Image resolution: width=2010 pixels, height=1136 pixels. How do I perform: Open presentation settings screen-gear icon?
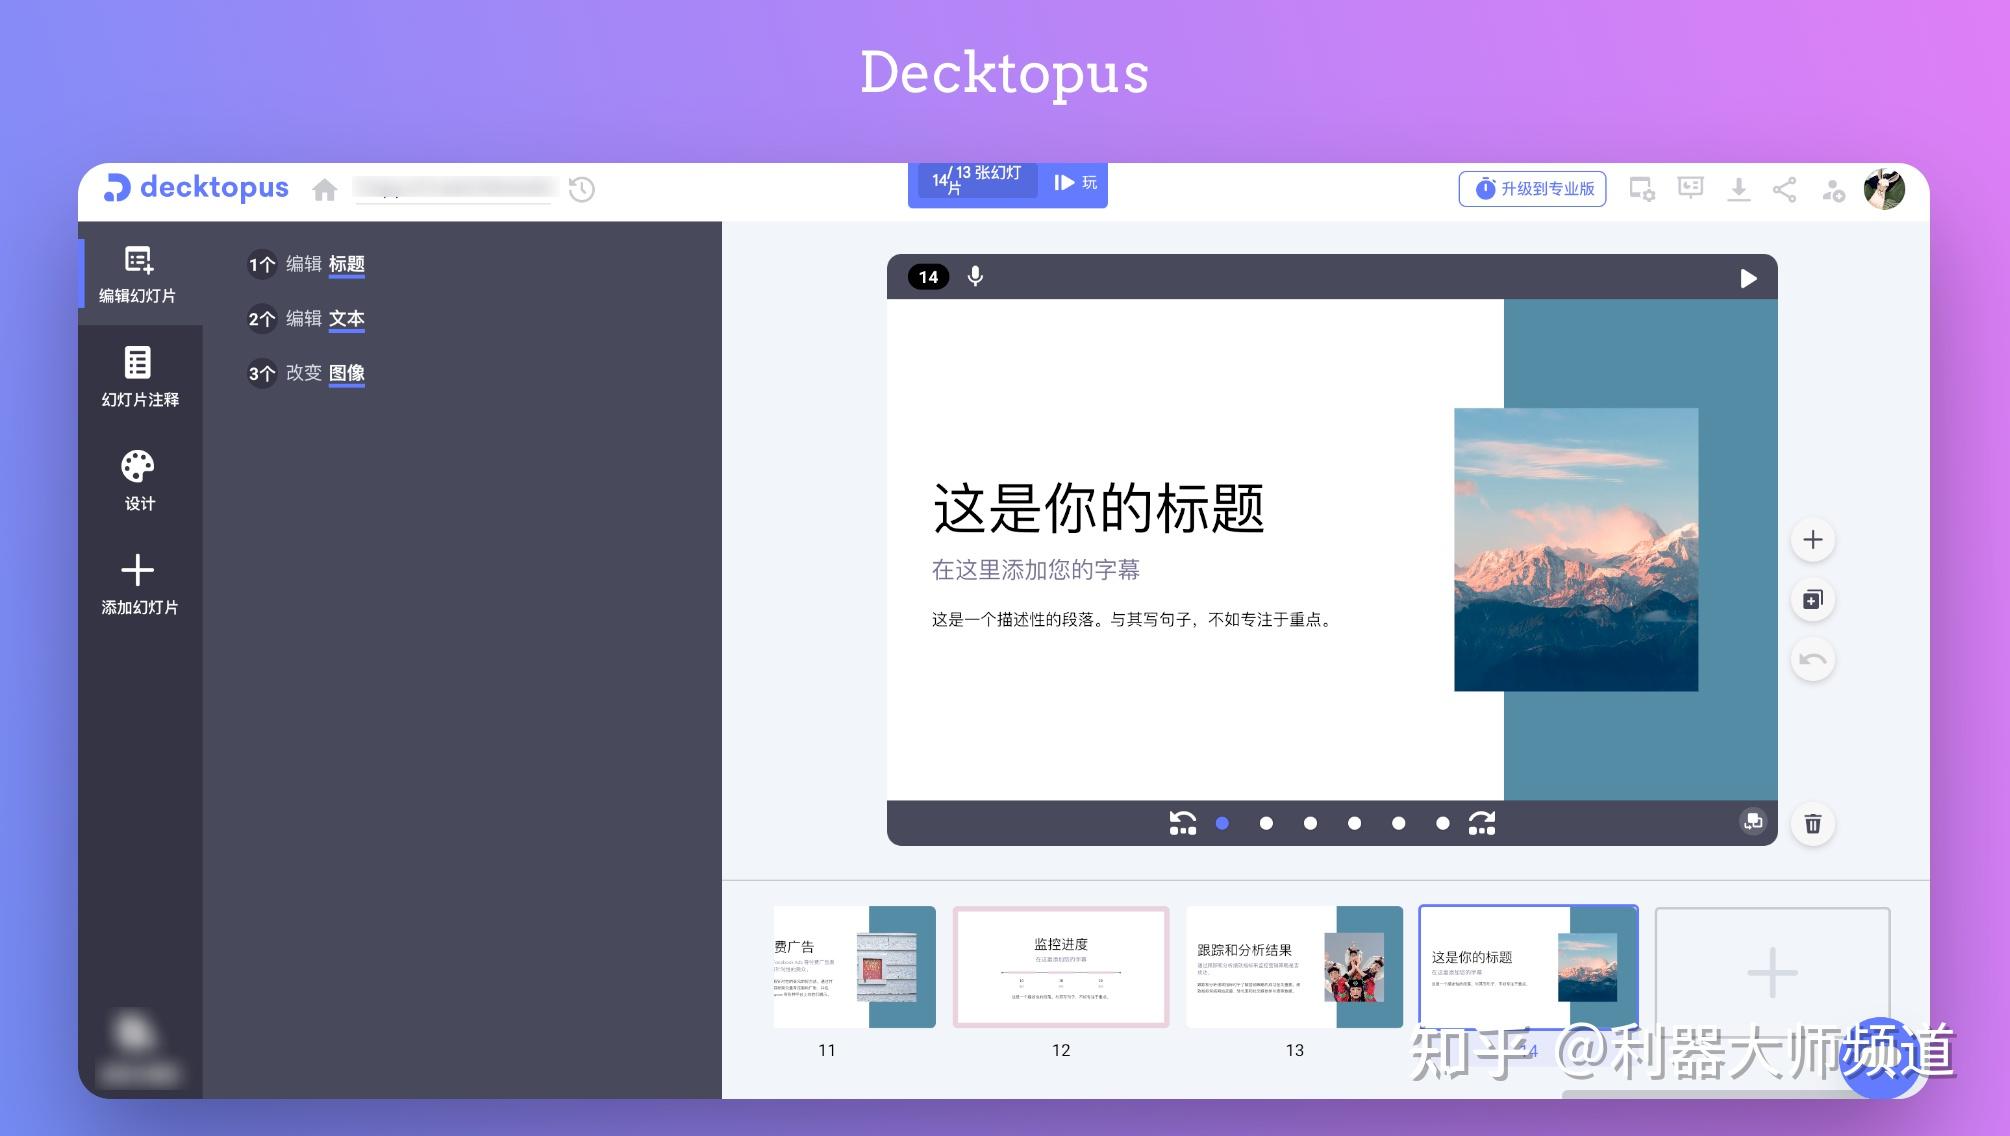[x=1642, y=188]
